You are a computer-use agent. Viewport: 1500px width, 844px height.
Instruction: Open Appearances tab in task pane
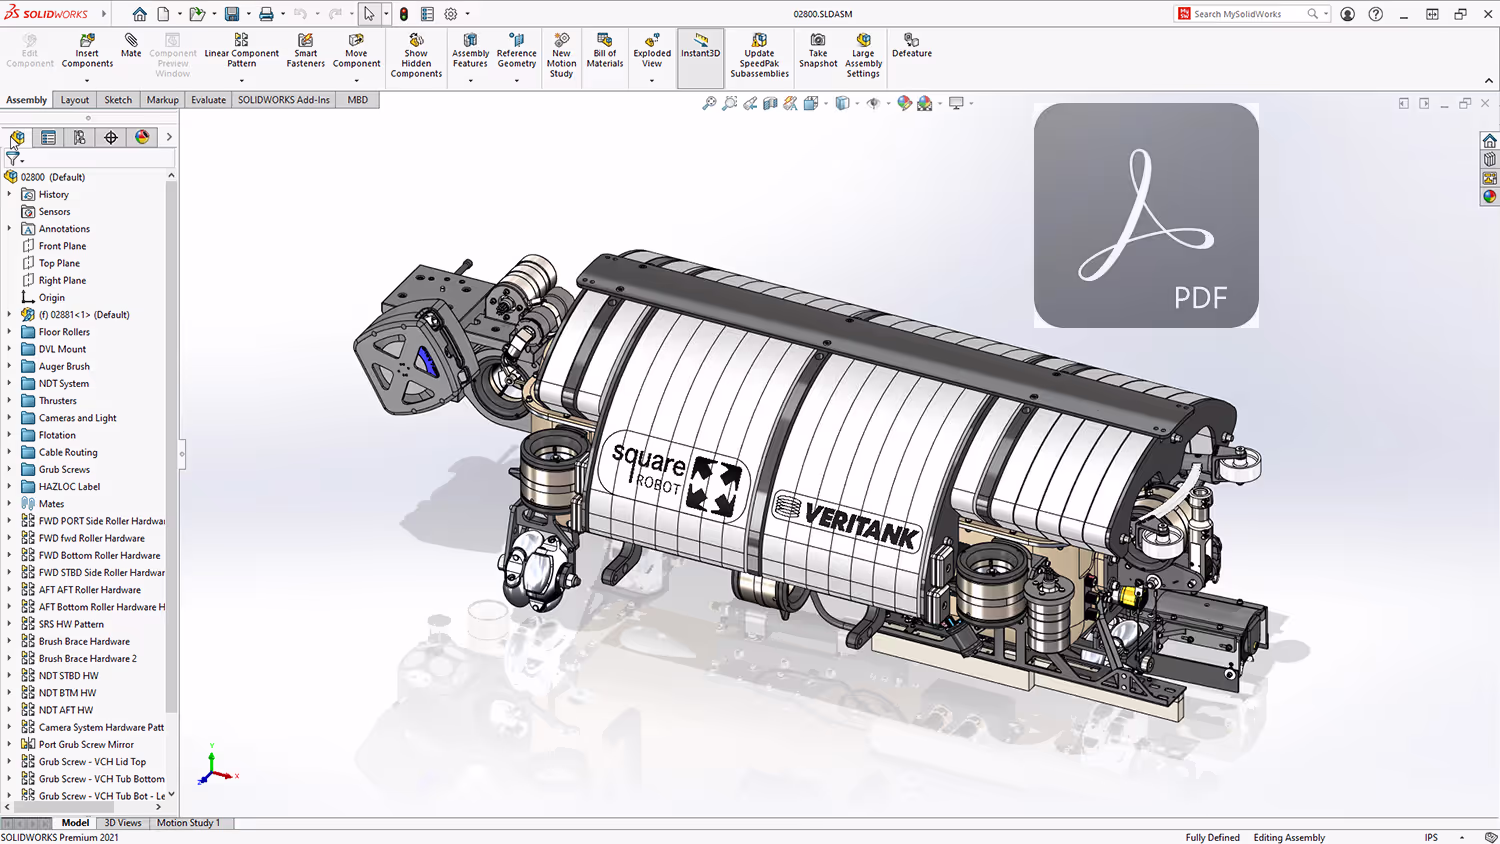[1490, 196]
